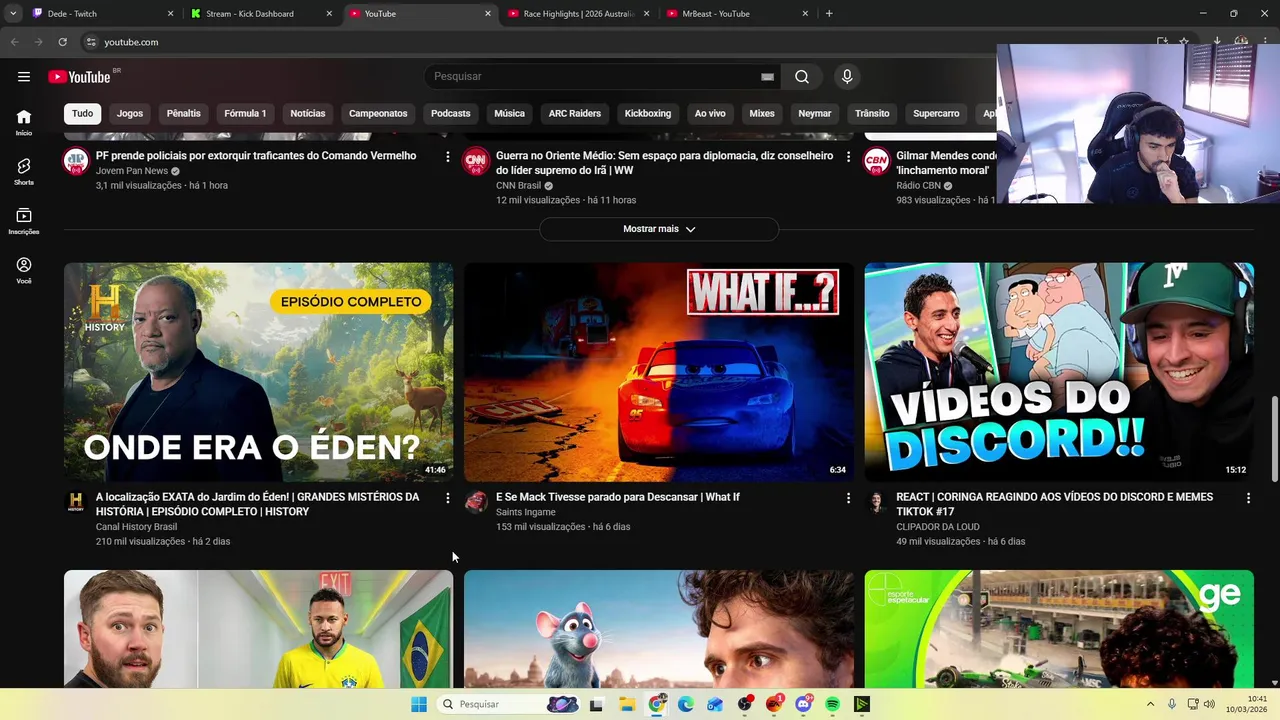Click CBN channel avatar
The height and width of the screenshot is (720, 1280).
[876, 161]
